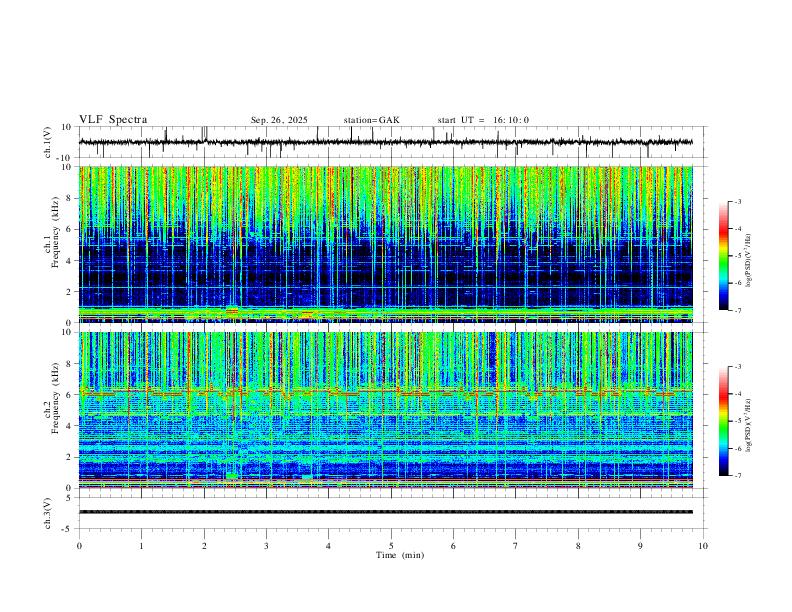Click the ch.1 voltage waveform trace
This screenshot has height=612, width=792.
(385, 142)
